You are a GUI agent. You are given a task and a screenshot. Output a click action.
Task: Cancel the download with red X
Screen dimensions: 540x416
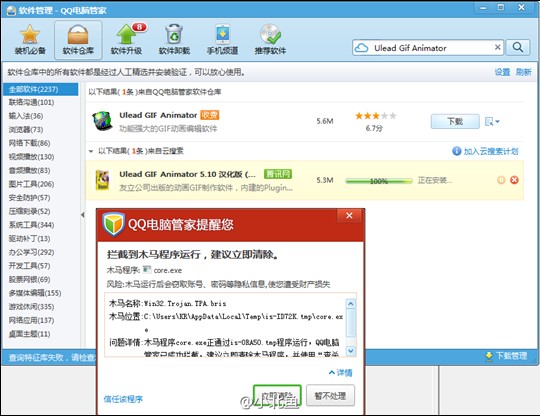point(514,180)
